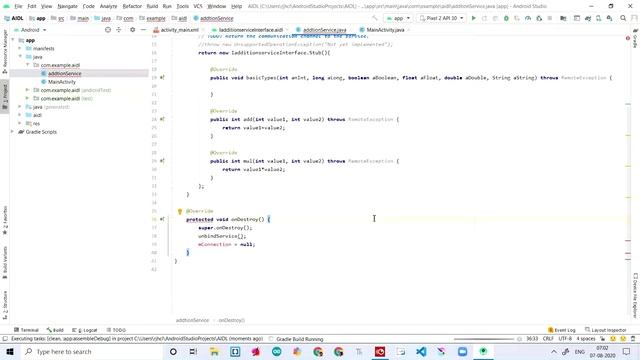The width and height of the screenshot is (640, 360).
Task: Click the Make Project hammer icon
Action: click(375, 18)
